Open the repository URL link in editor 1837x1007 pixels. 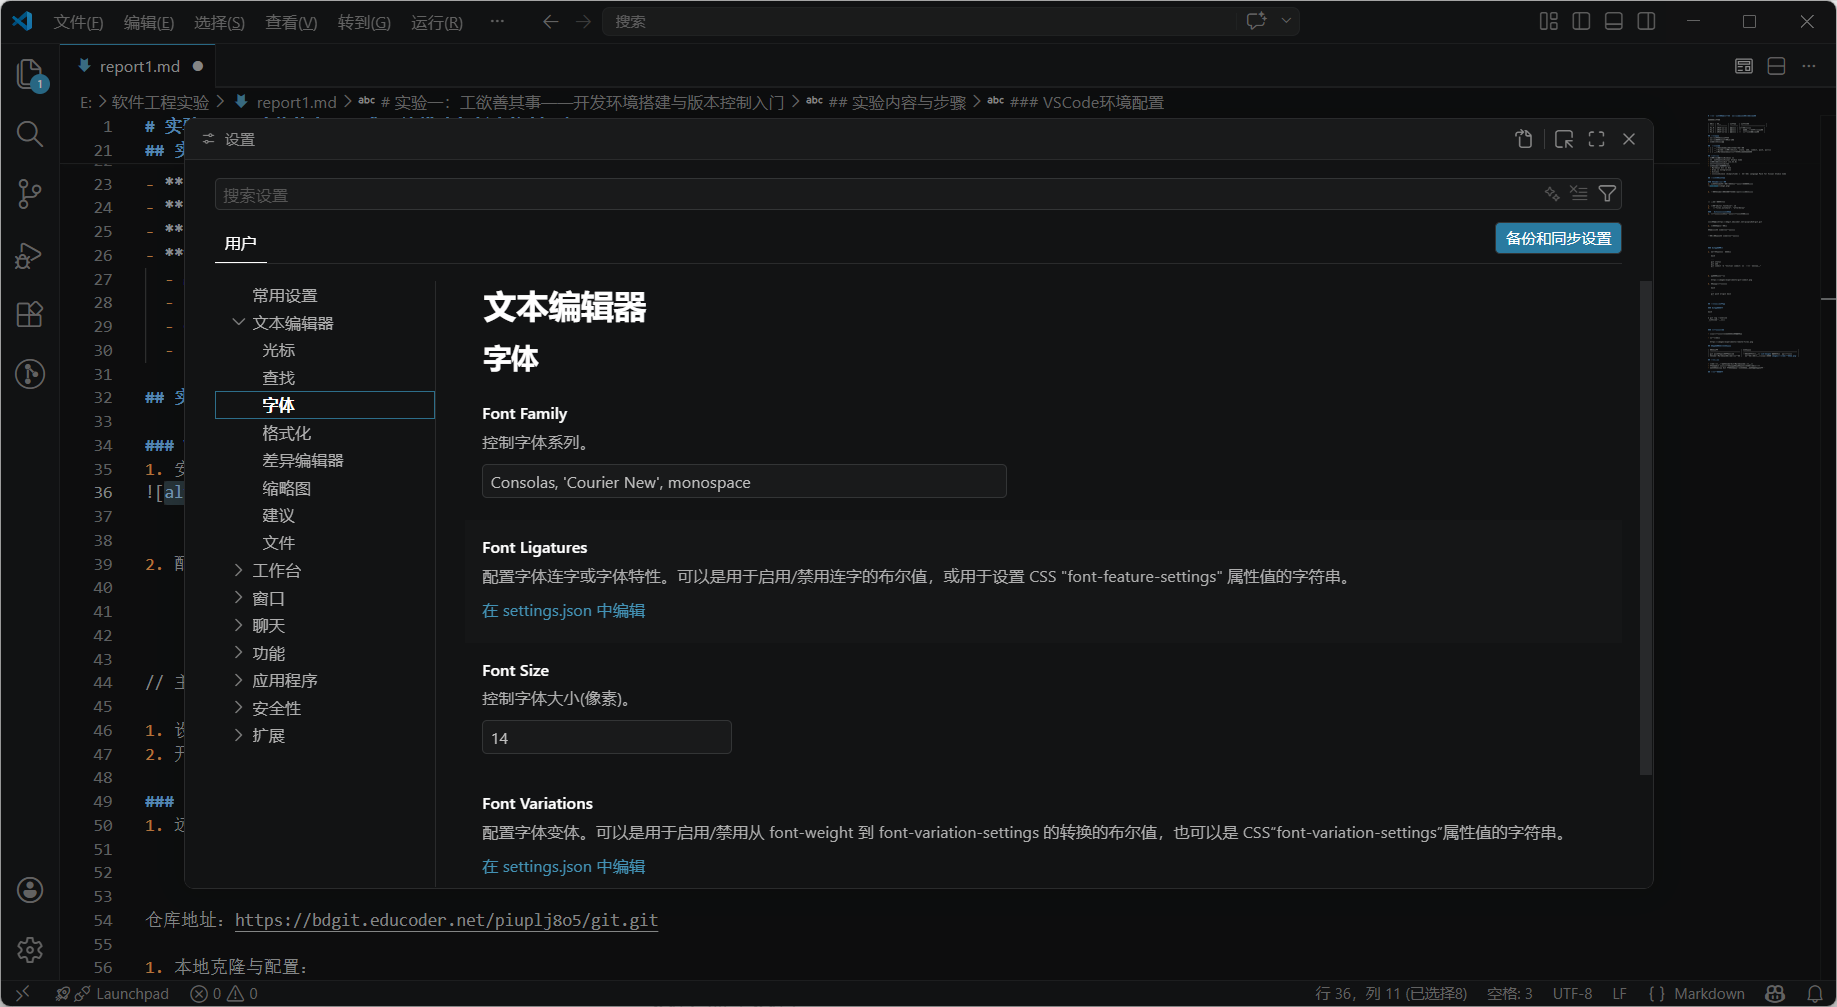[446, 920]
